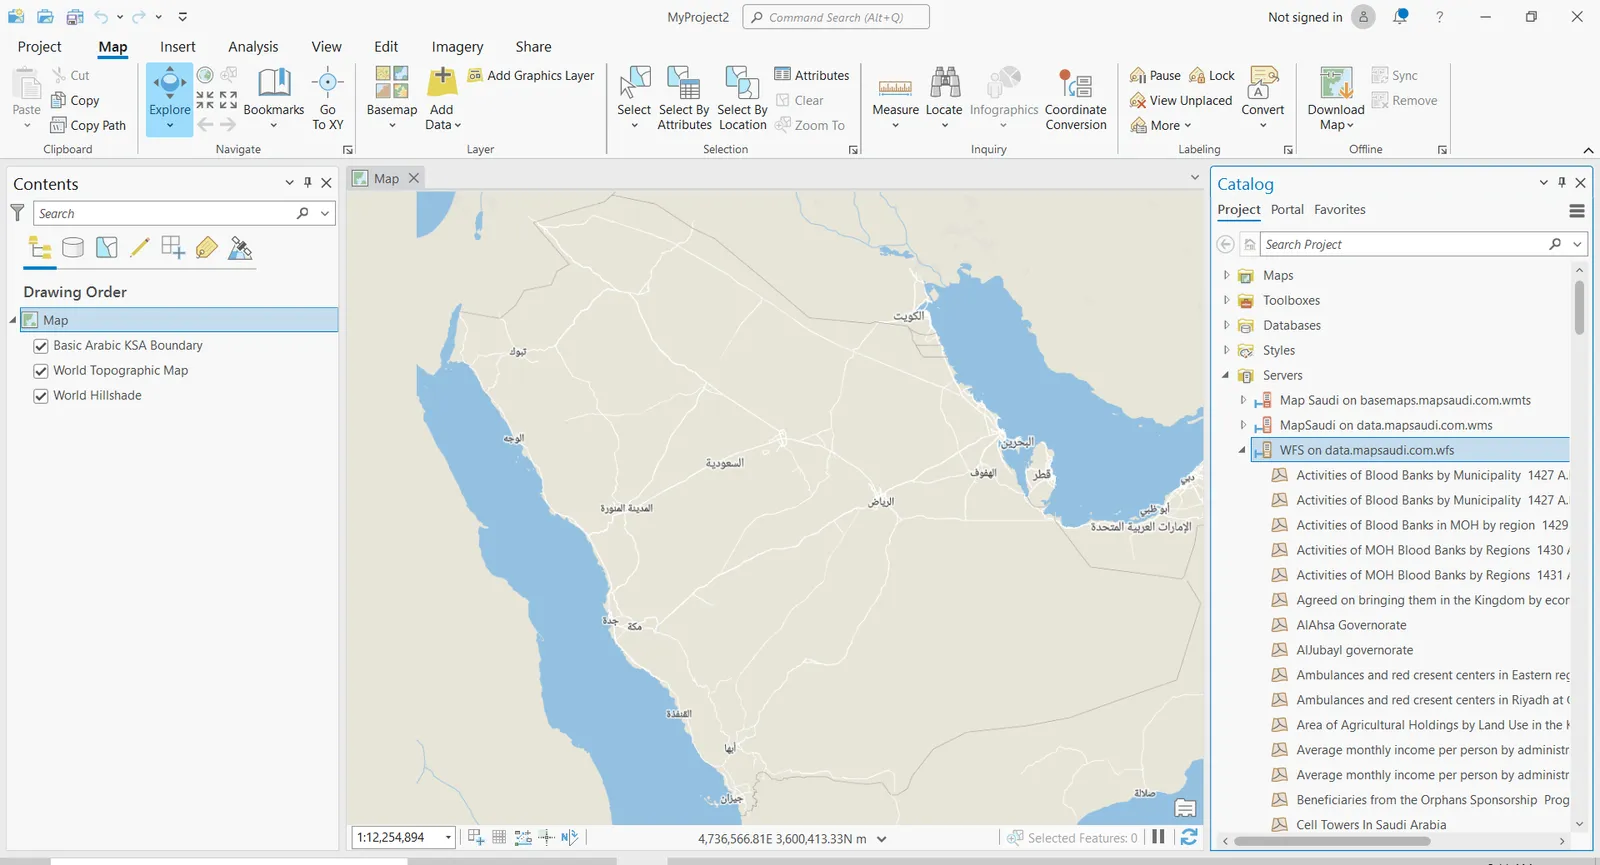Viewport: 1600px width, 865px height.
Task: Click Add Graphics Layer button
Action: 531,76
